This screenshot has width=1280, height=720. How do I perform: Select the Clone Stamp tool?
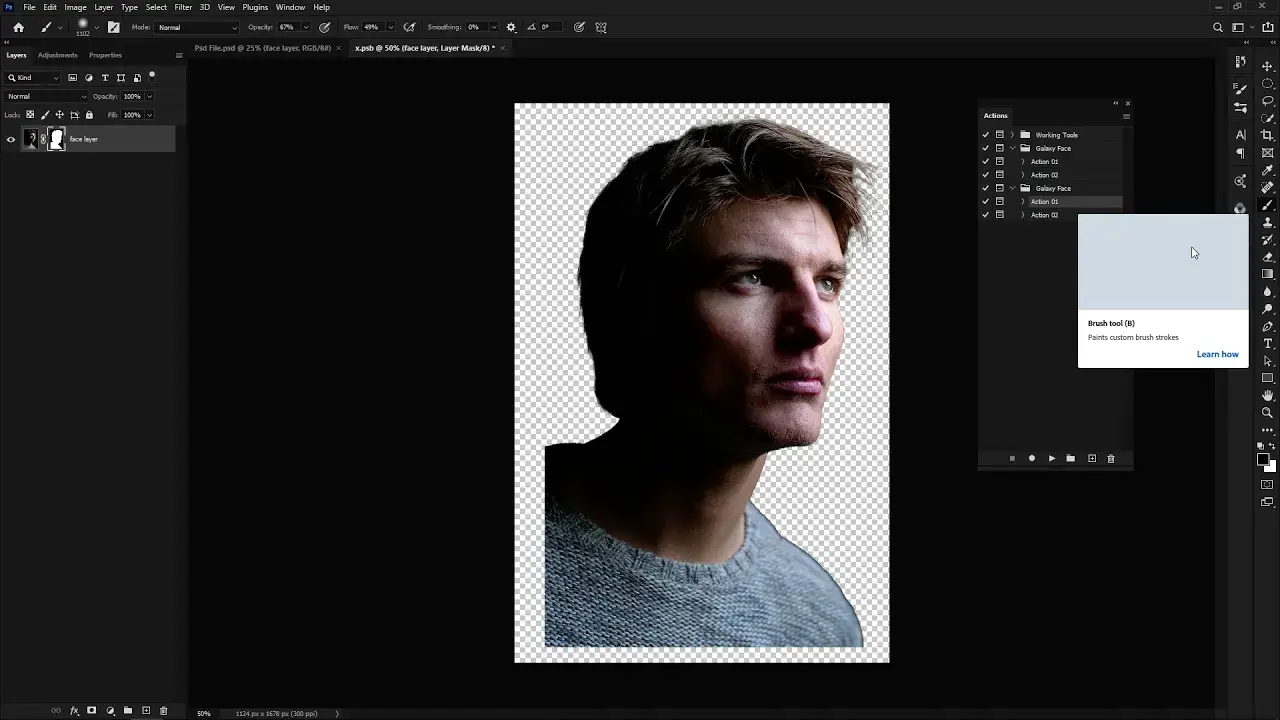tap(1268, 222)
